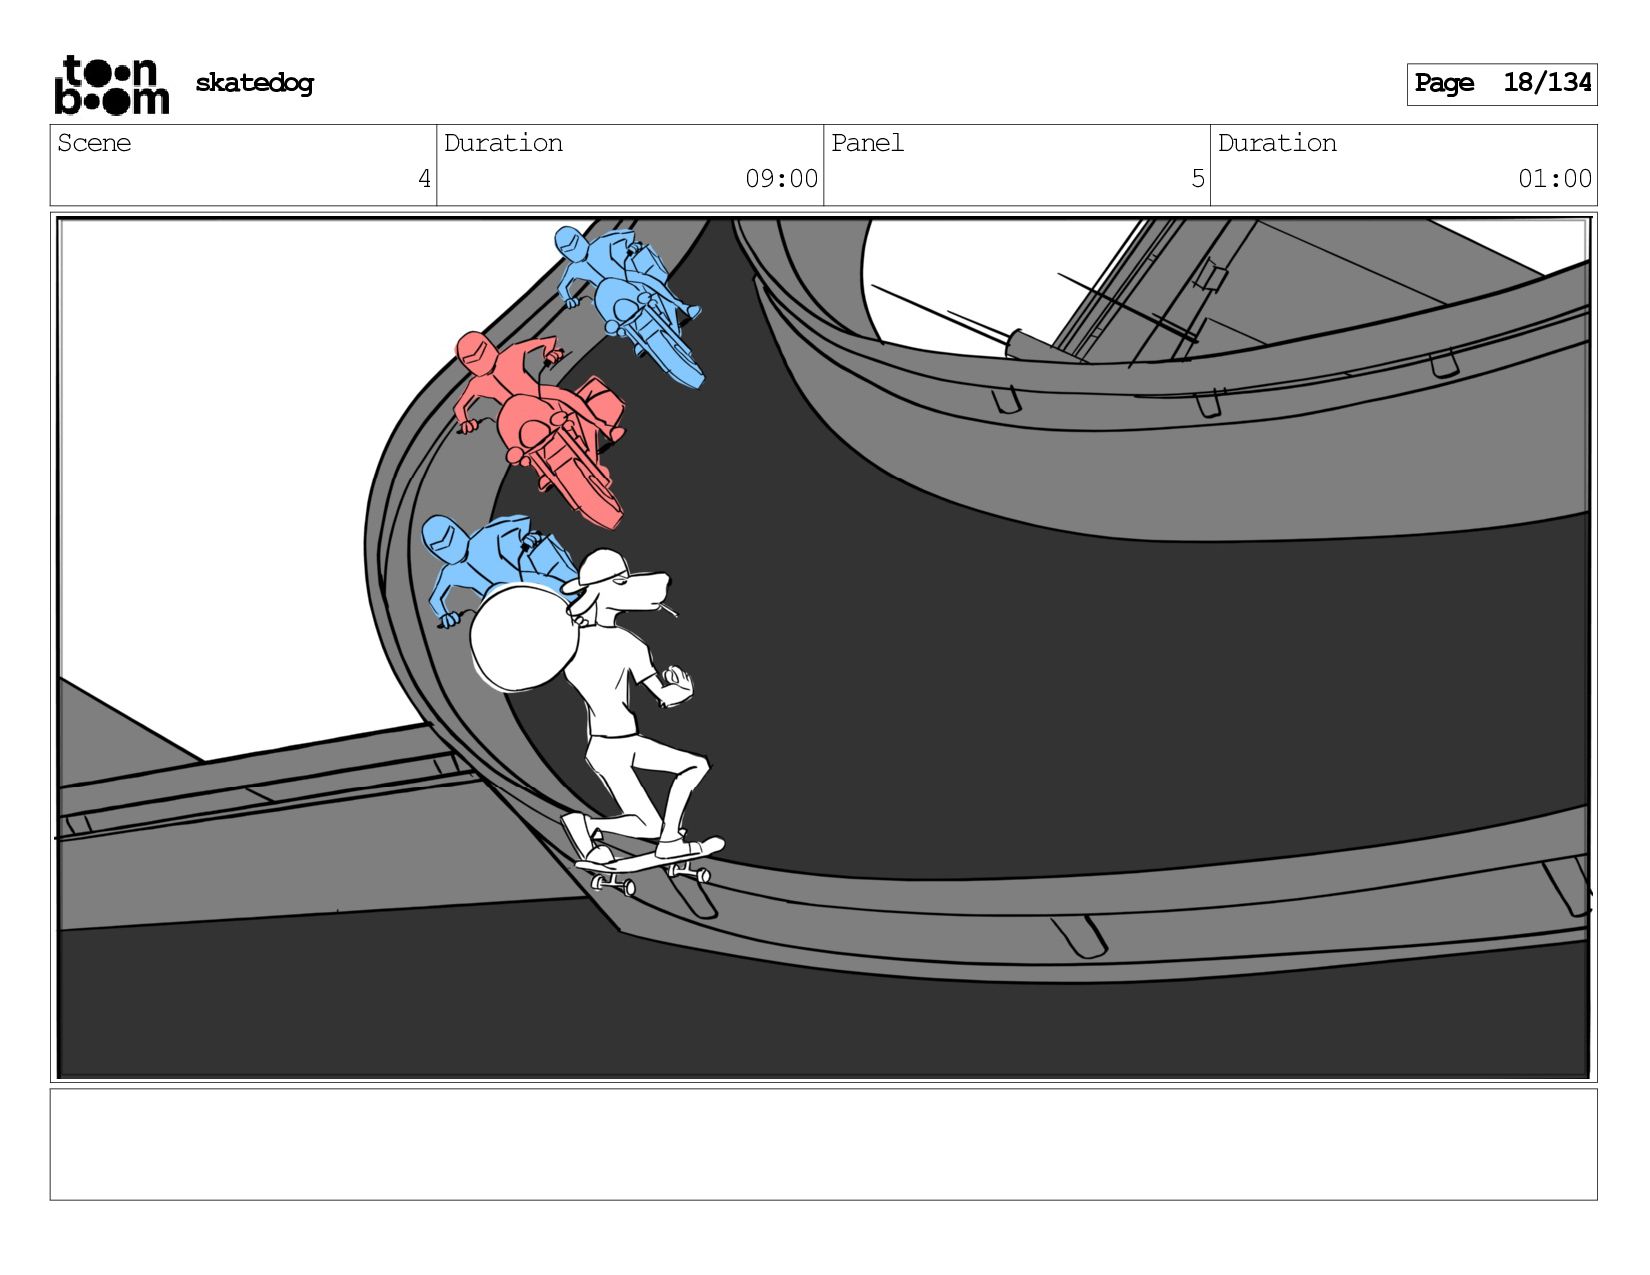This screenshot has width=1650, height=1275.
Task: Click the 'Page 18/134' box
Action: [x=1501, y=84]
